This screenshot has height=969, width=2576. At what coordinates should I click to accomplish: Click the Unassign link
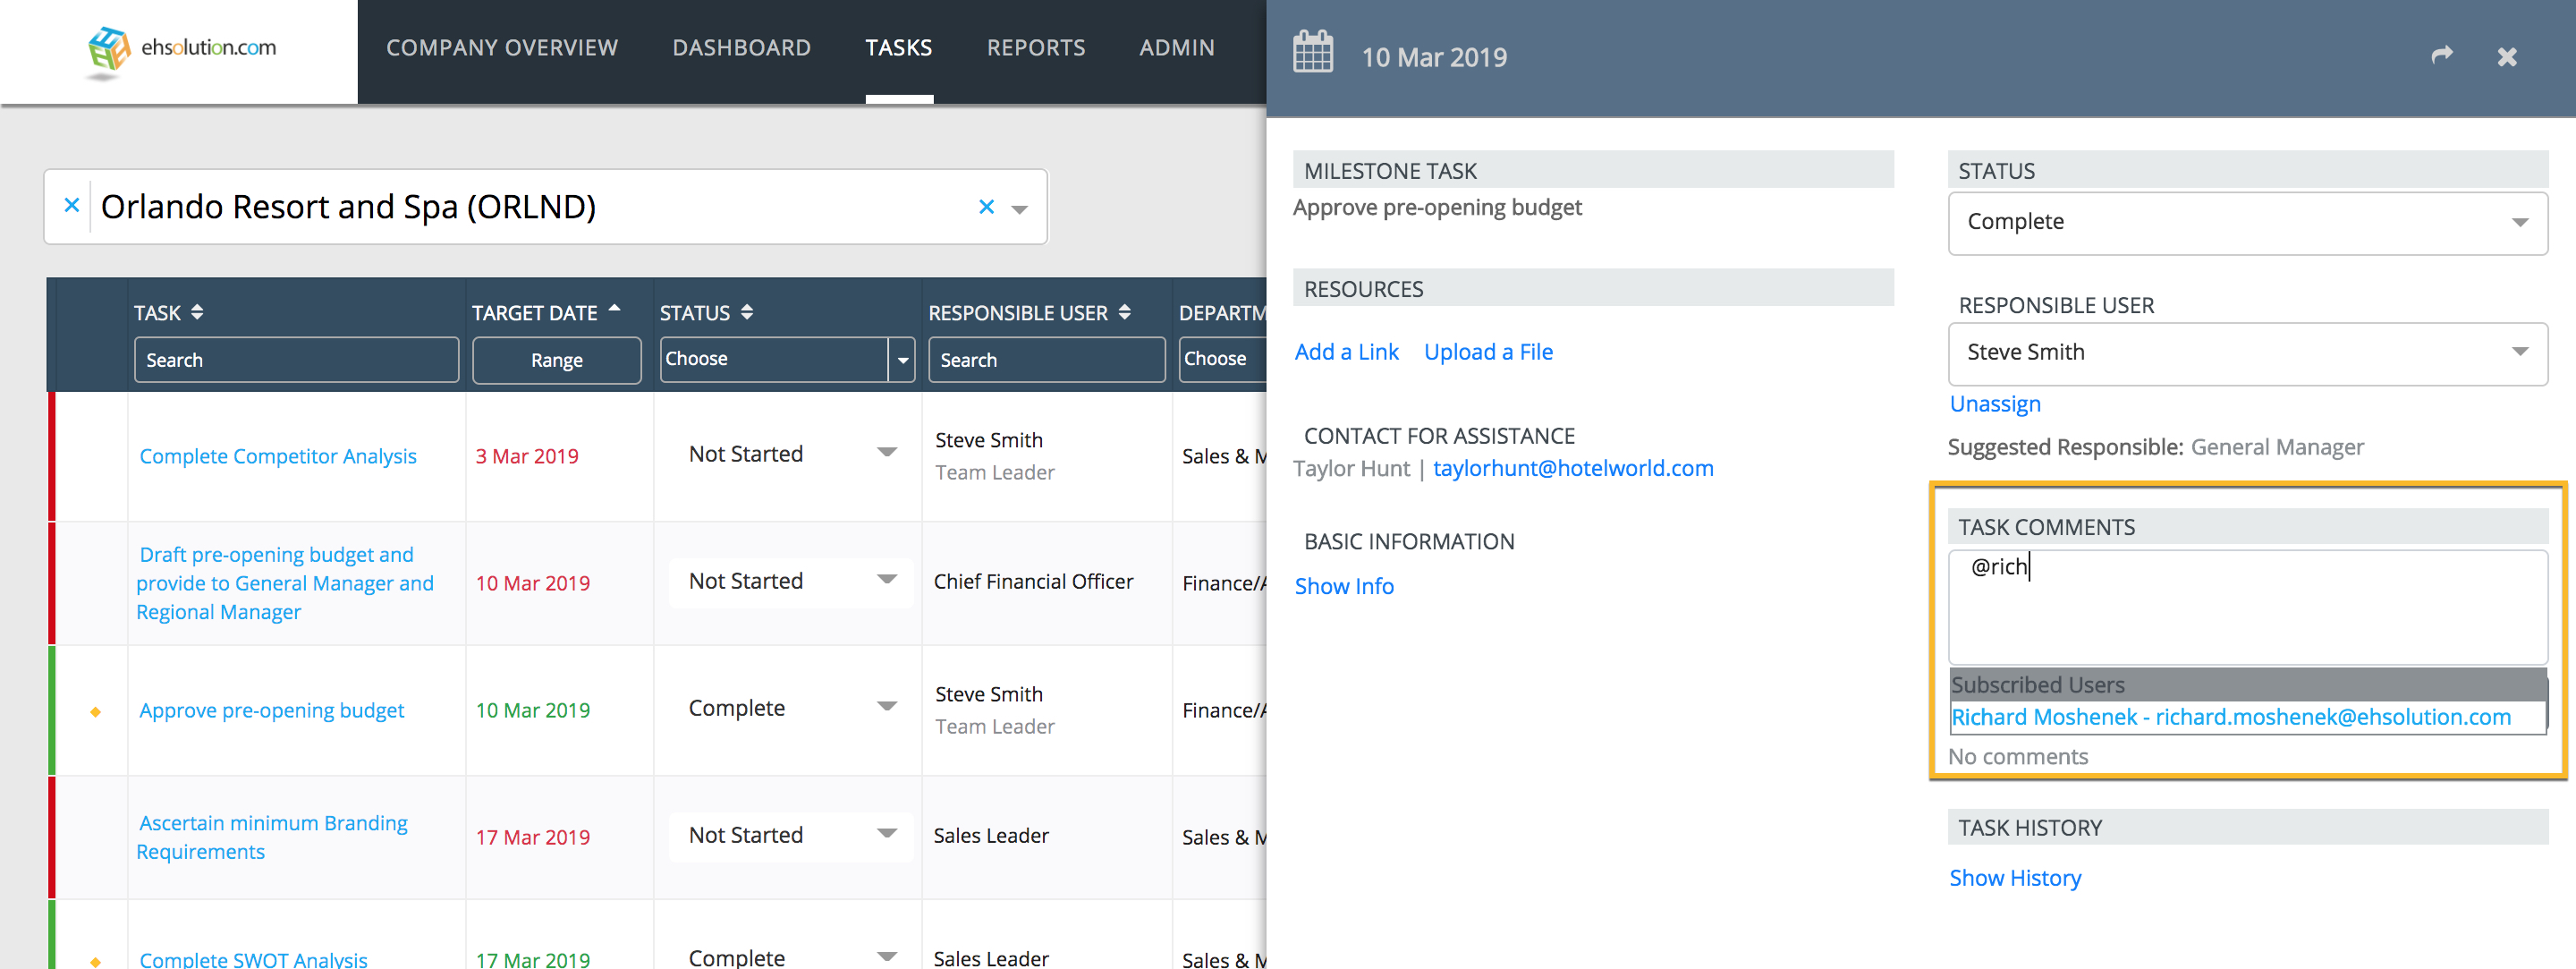click(1995, 404)
